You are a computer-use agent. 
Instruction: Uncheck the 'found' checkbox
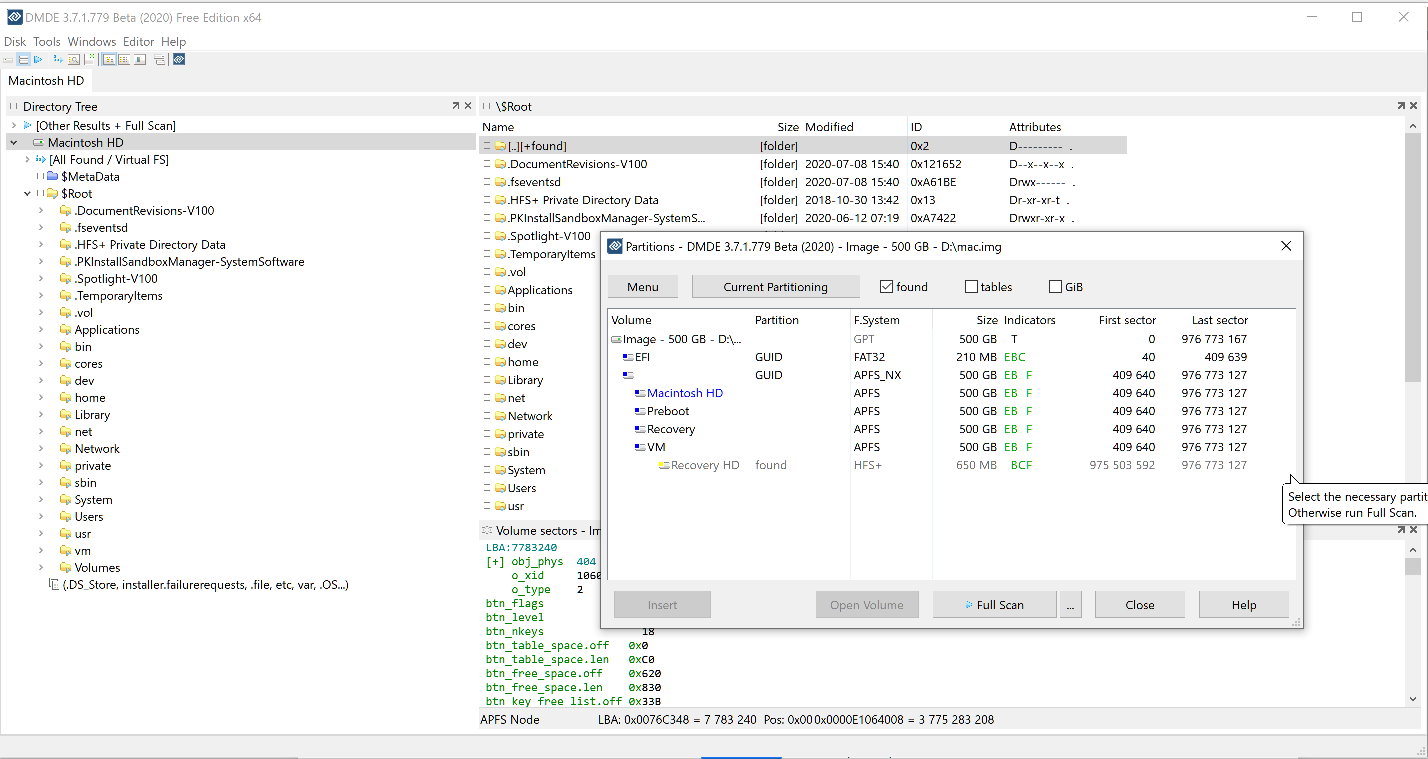(886, 287)
